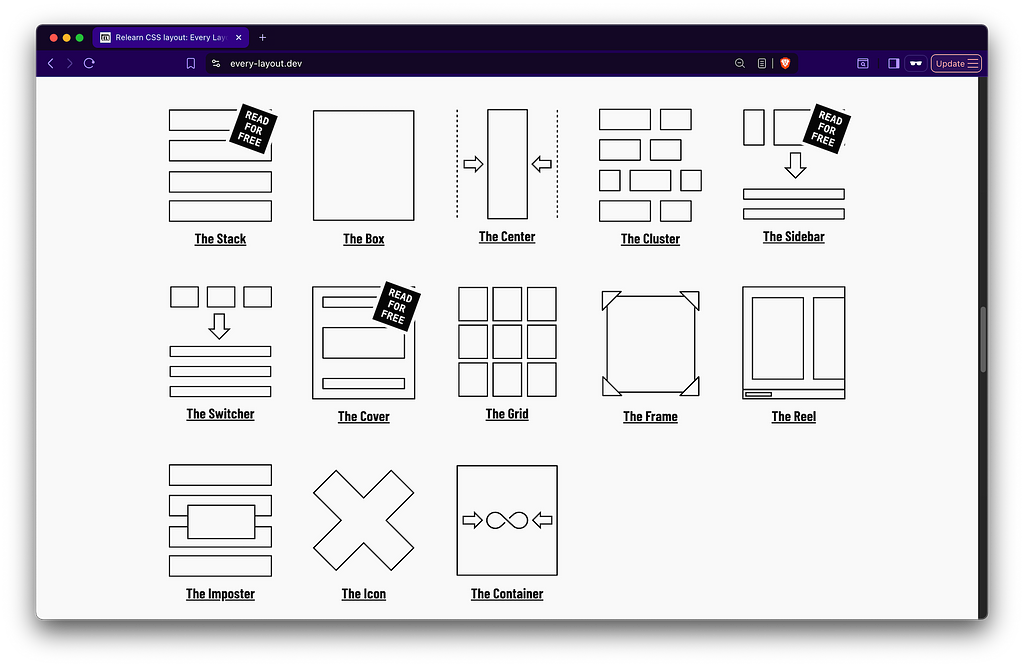Image resolution: width=1024 pixels, height=667 pixels.
Task: Go back with the back arrow
Action: 51,63
